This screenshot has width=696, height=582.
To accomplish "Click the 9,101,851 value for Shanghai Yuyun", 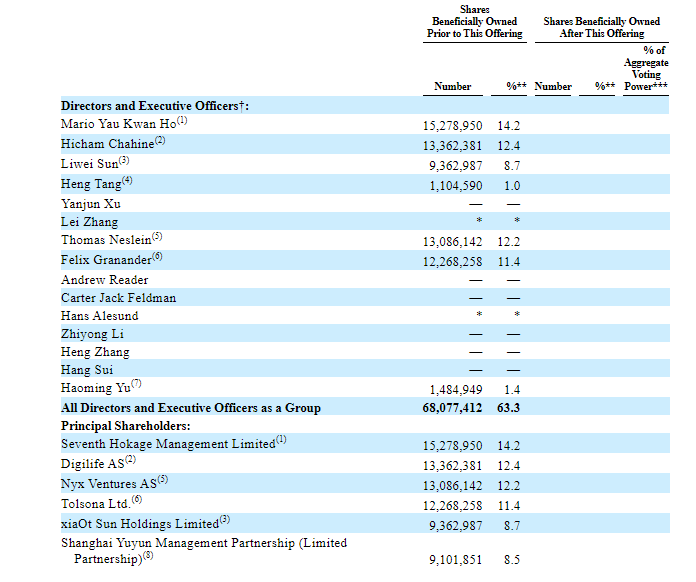I will coord(456,560).
